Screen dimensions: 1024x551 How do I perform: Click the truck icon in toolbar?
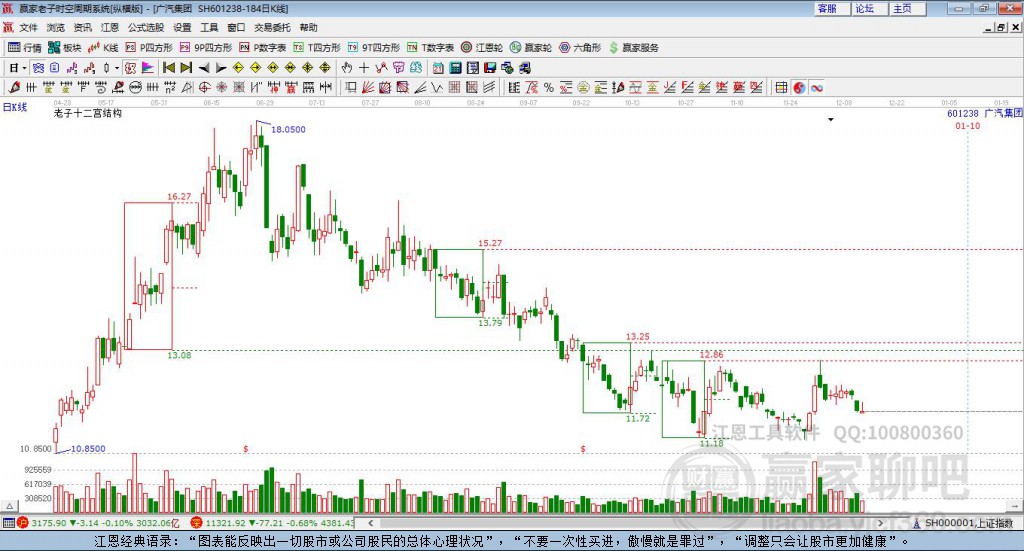tap(524, 68)
